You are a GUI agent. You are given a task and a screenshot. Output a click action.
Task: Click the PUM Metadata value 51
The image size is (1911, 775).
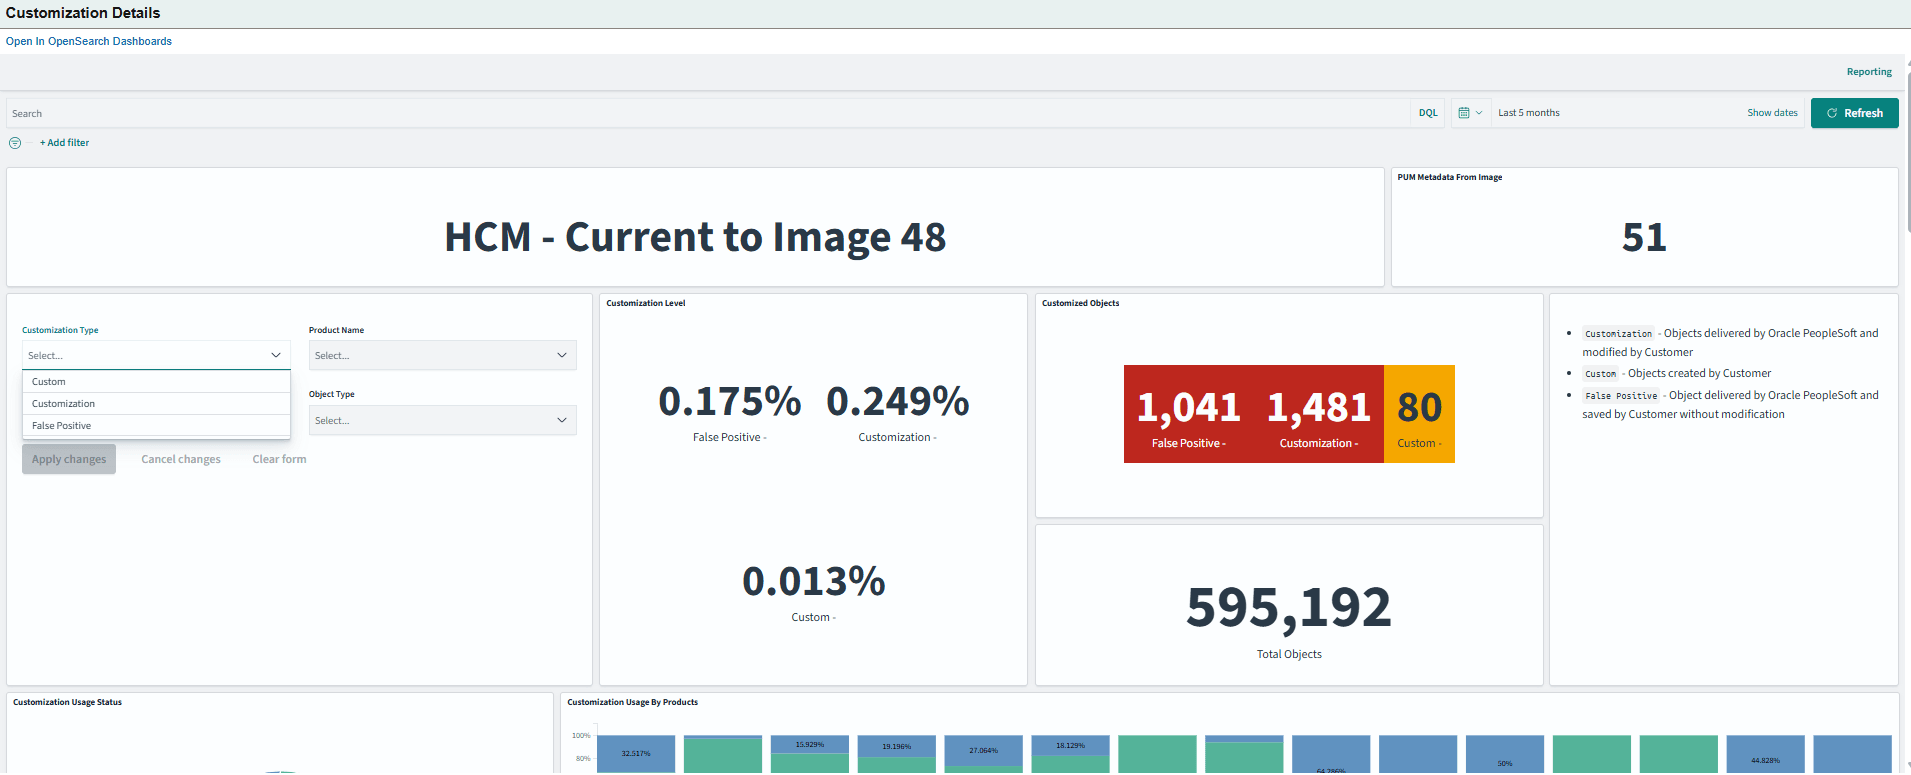point(1644,238)
